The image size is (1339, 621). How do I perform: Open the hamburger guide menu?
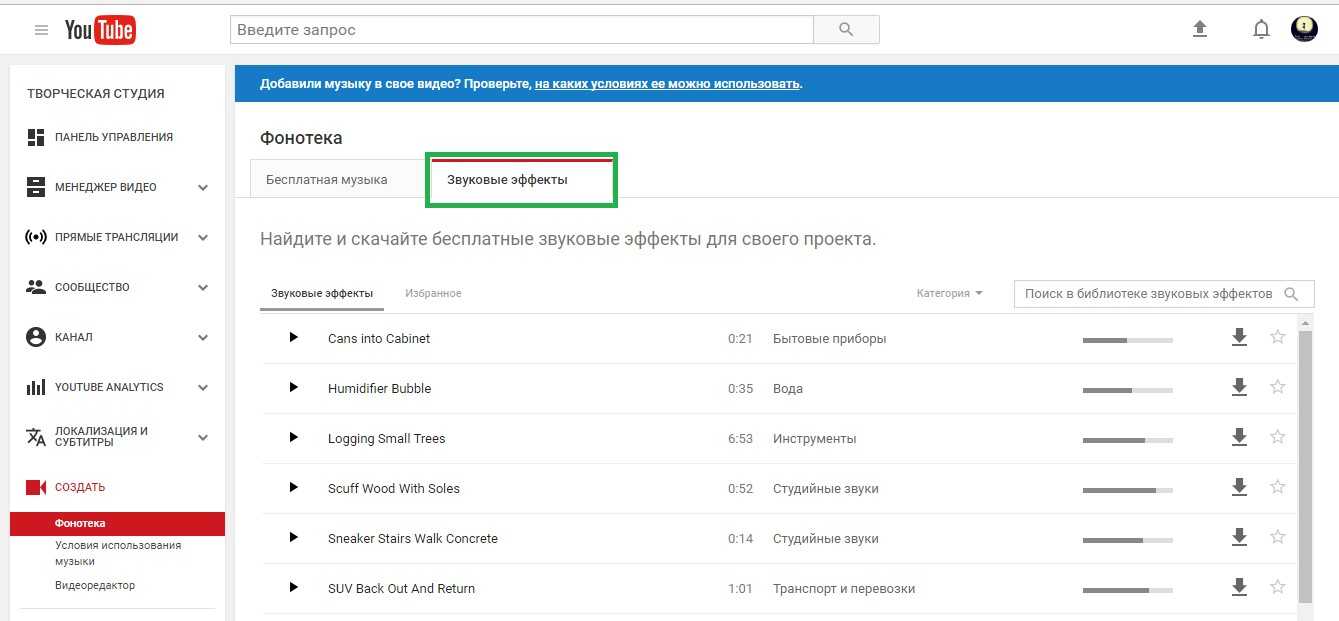[41, 30]
